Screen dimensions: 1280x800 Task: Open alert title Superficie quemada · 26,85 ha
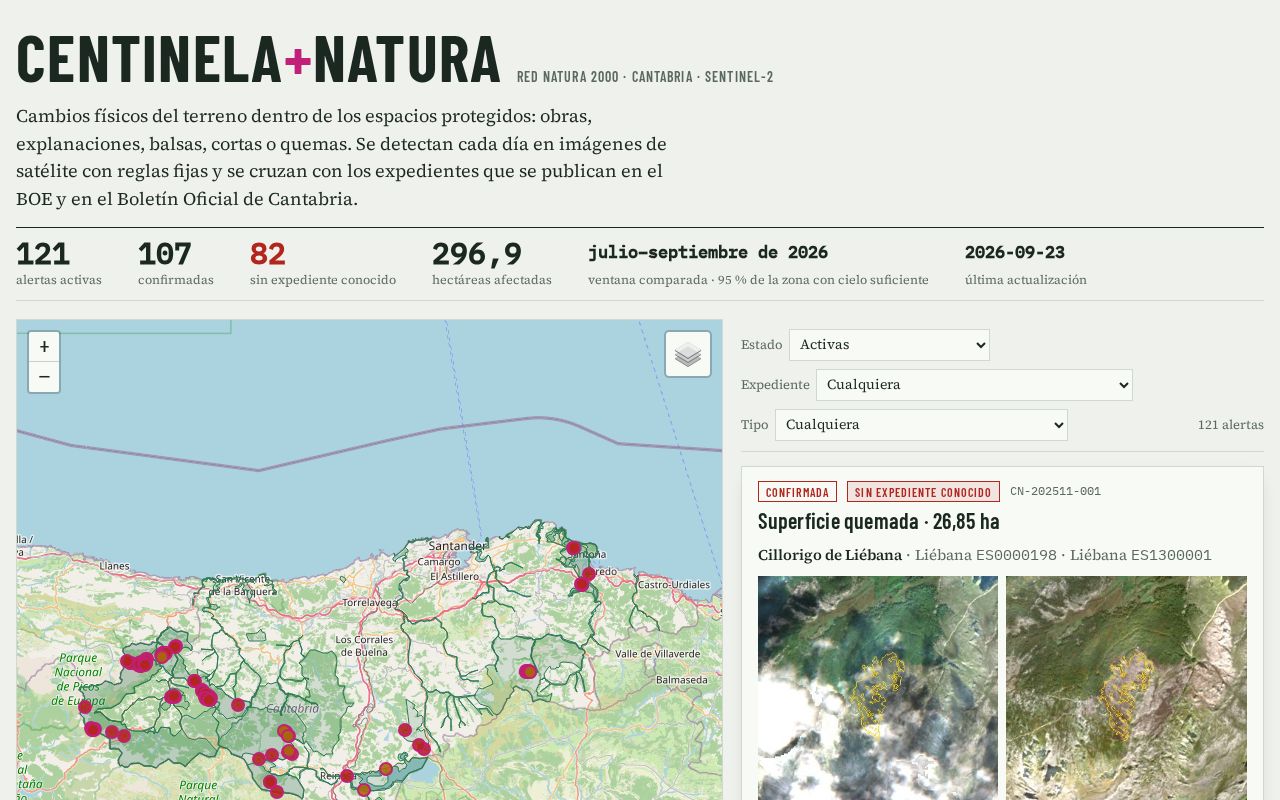click(878, 521)
